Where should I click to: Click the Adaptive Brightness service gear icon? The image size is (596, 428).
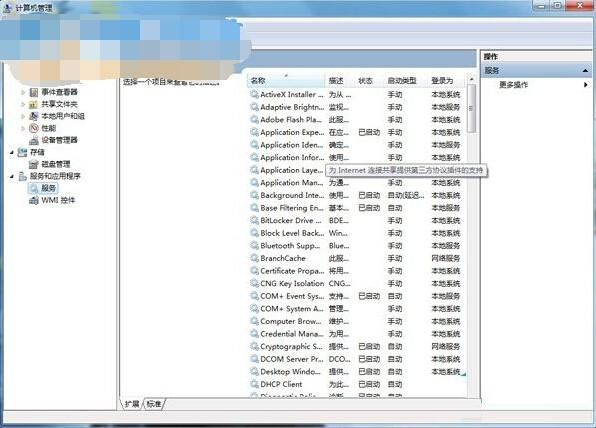(x=254, y=107)
